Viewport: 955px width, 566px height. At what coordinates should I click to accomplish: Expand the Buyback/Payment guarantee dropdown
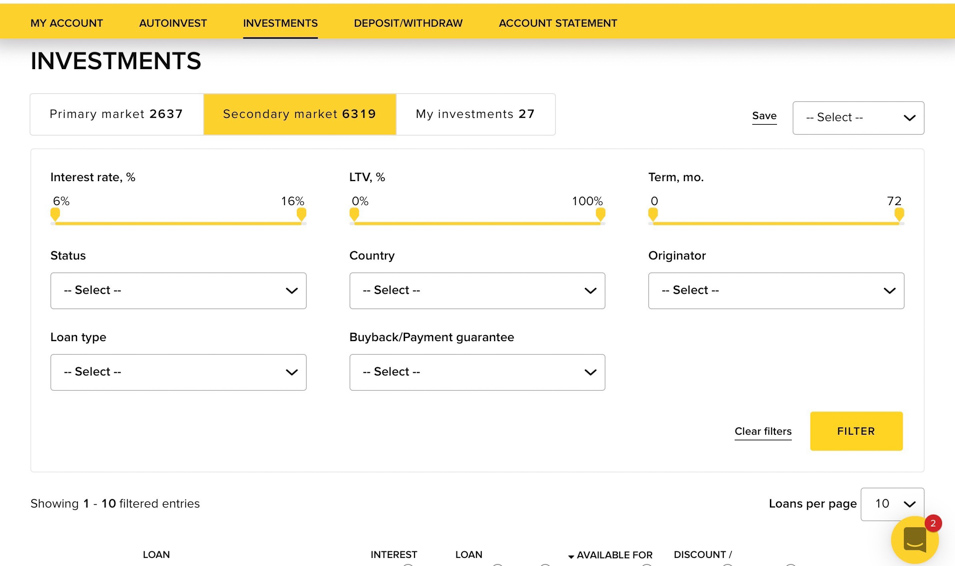(x=477, y=372)
